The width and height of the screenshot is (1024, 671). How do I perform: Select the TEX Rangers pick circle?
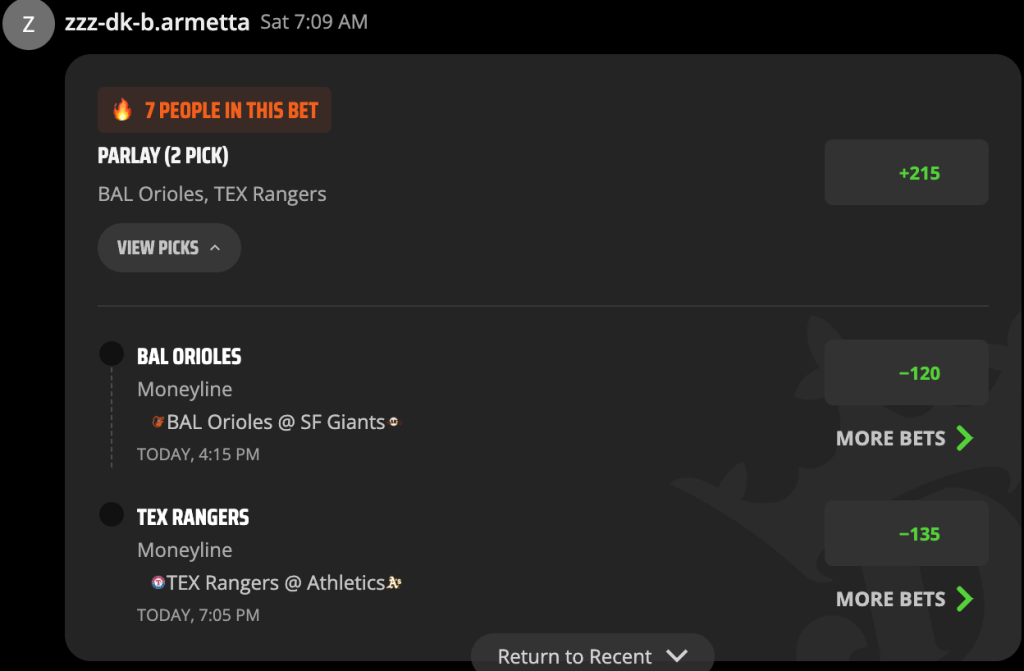pos(112,514)
